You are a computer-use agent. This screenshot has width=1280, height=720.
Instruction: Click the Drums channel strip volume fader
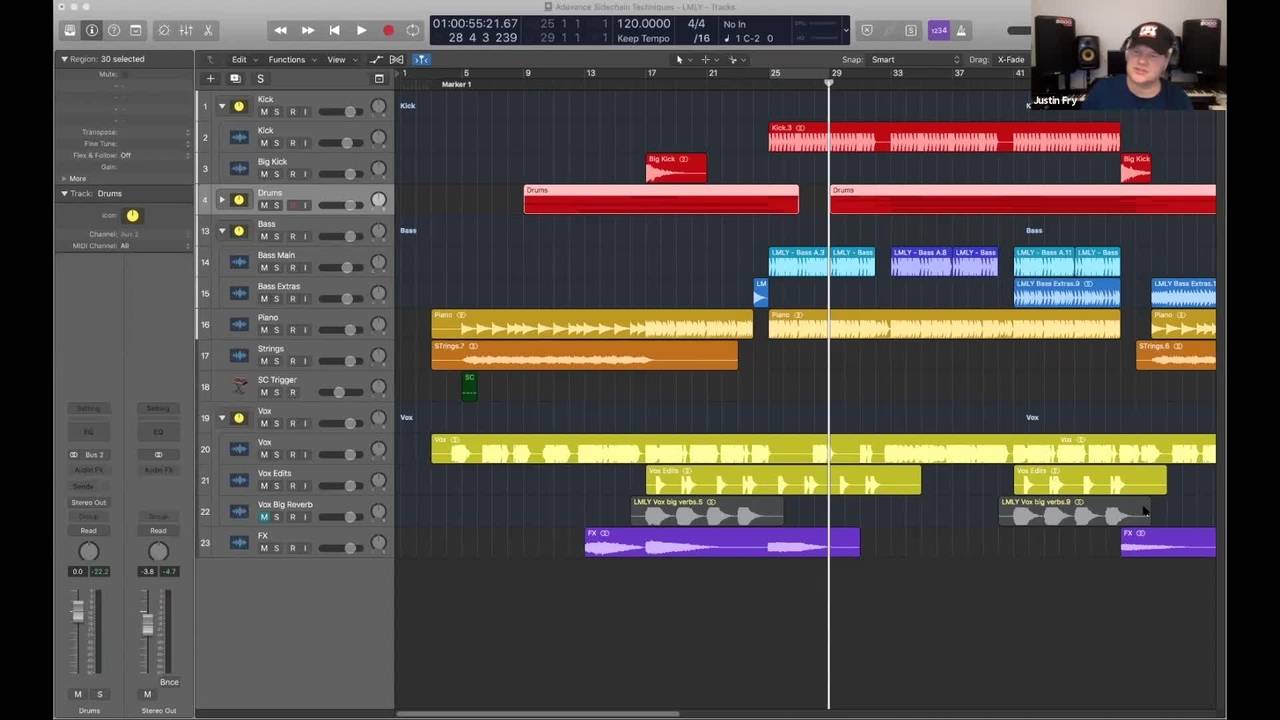tap(78, 612)
